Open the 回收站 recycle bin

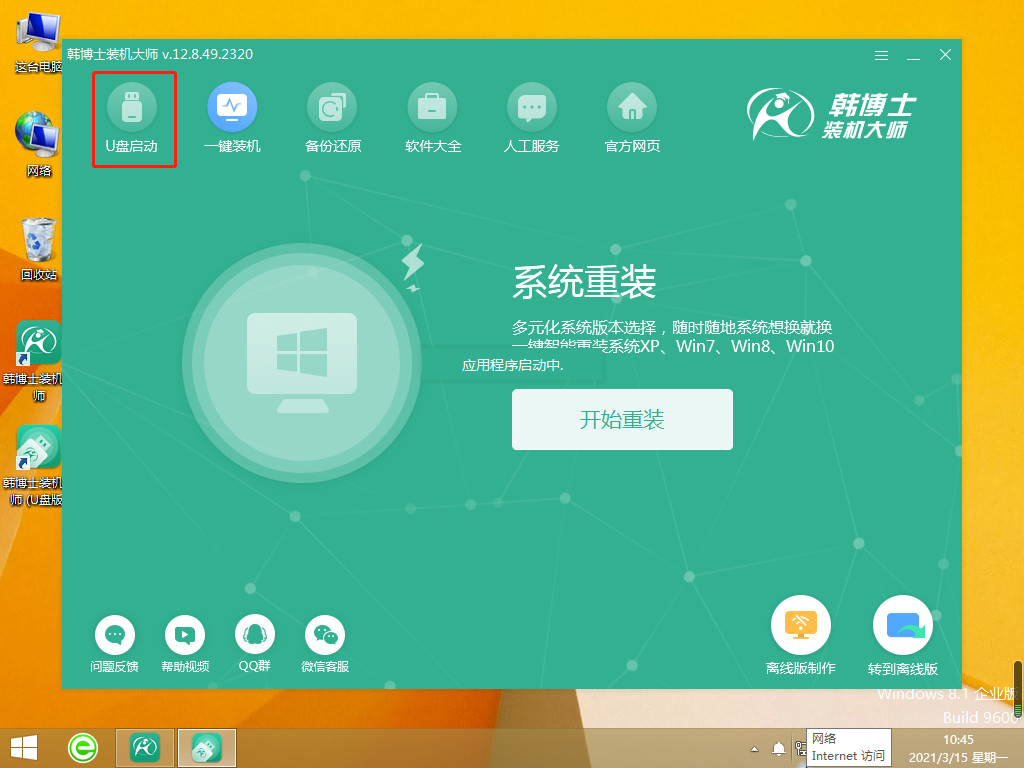pos(36,245)
